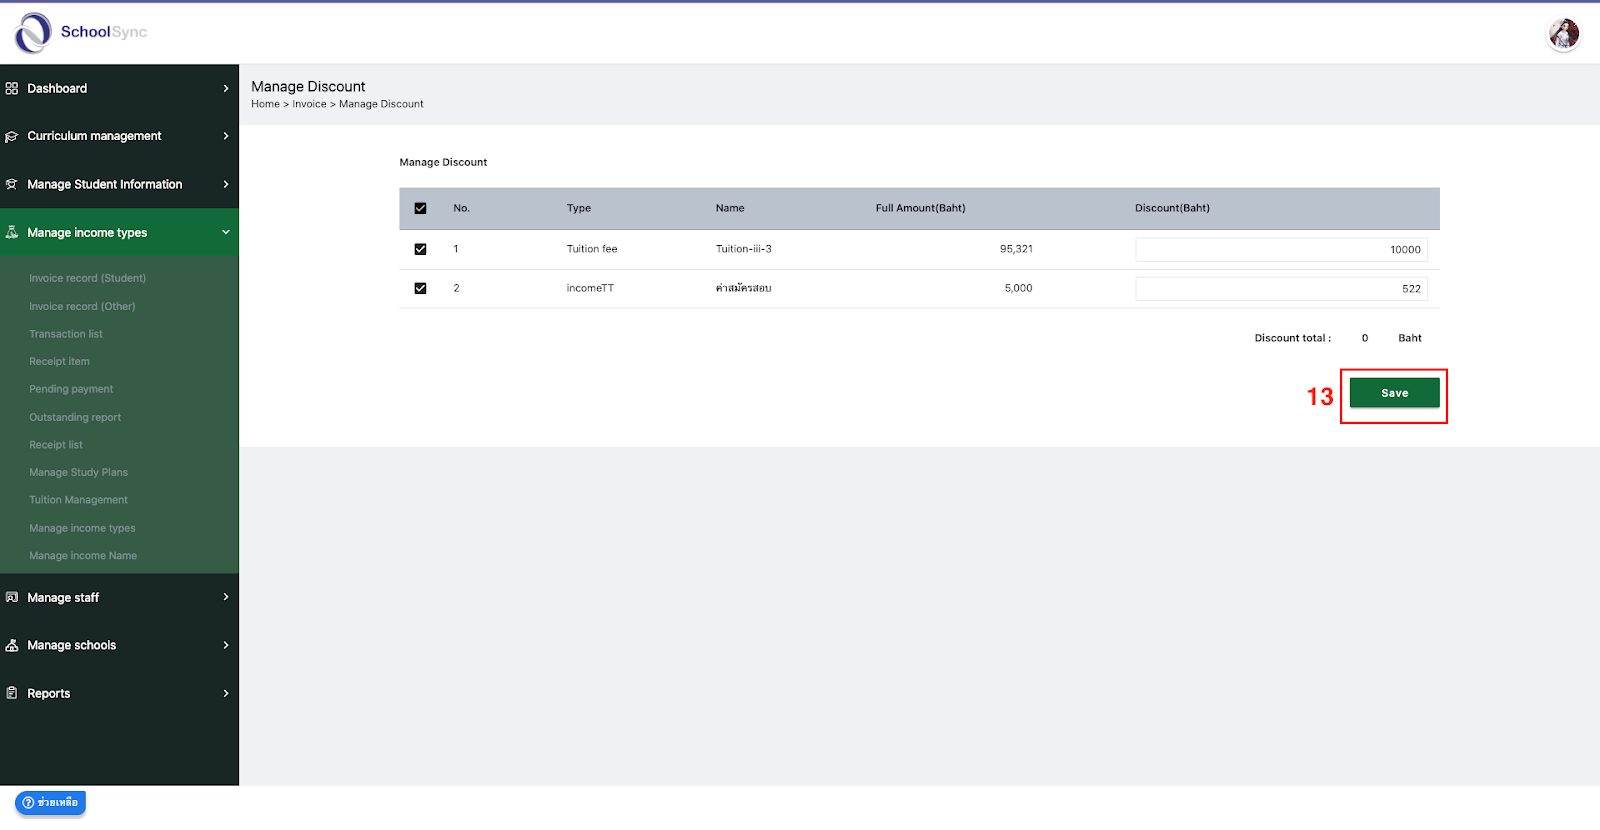Open Pending payment submenu item
Screen dimensions: 1600x830
point(71,389)
